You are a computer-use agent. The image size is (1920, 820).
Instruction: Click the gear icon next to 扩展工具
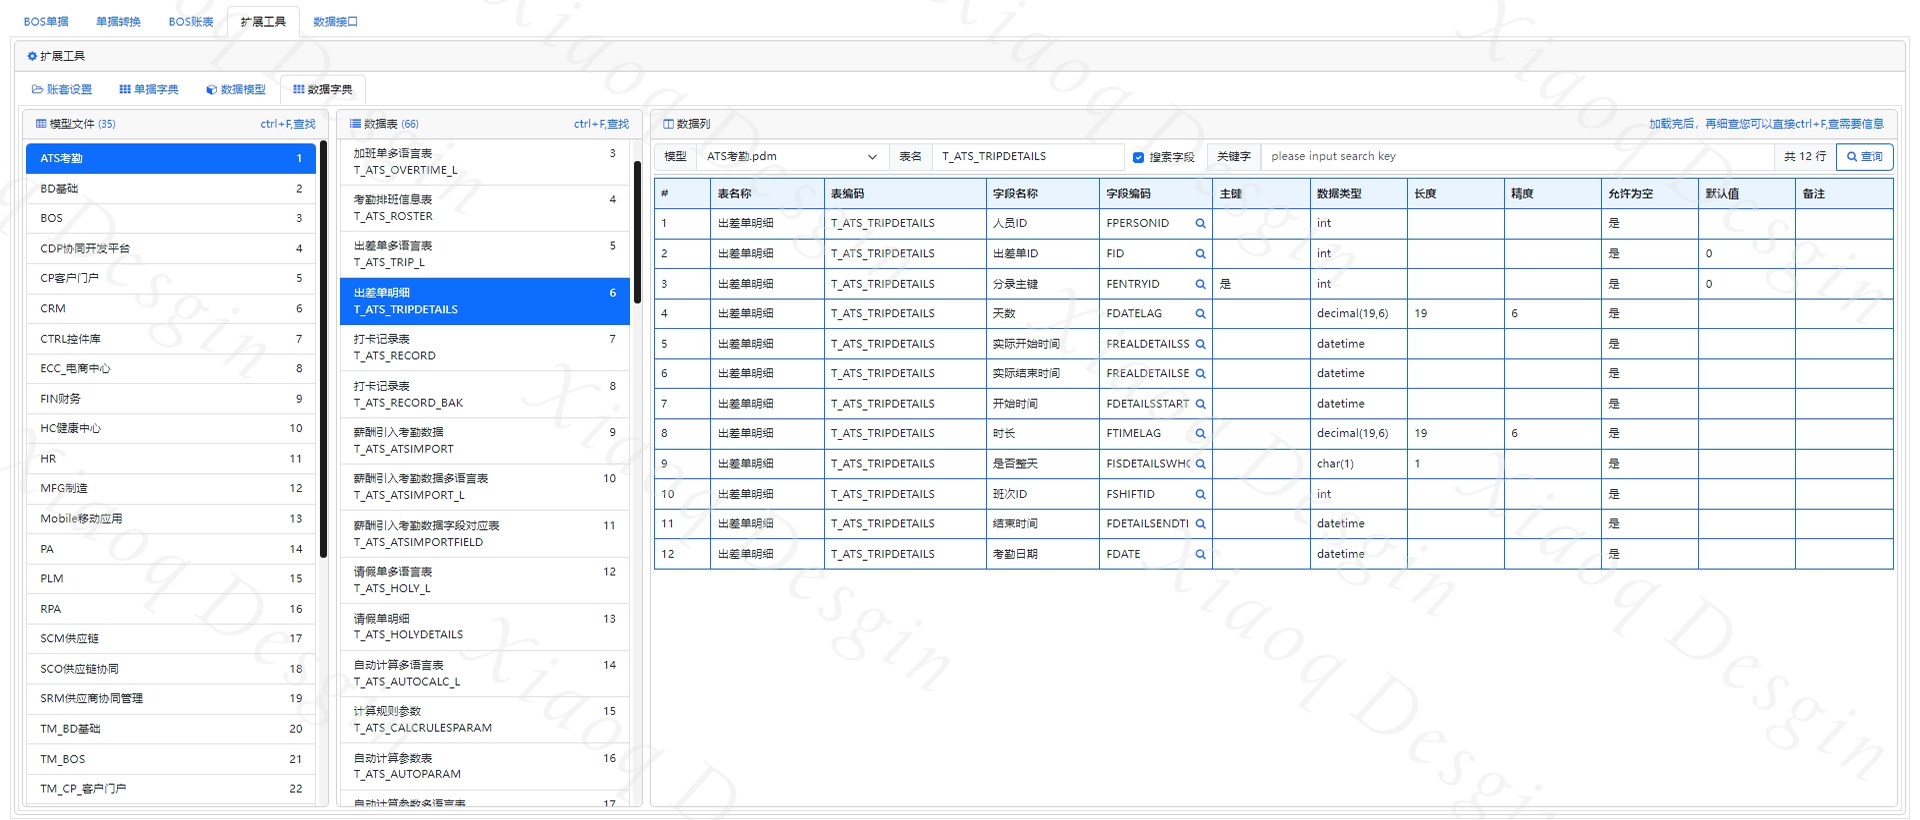pos(32,56)
